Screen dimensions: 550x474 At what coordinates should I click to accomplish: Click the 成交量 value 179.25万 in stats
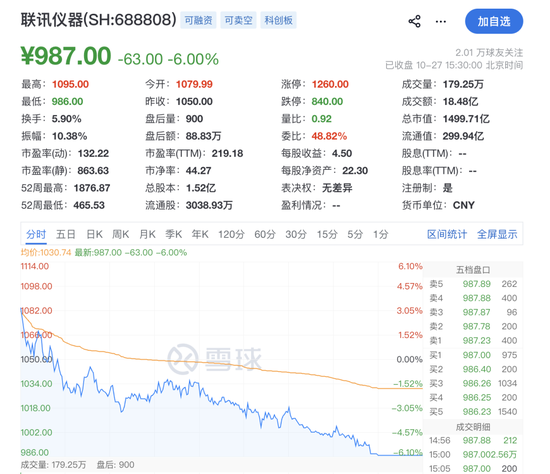463,84
